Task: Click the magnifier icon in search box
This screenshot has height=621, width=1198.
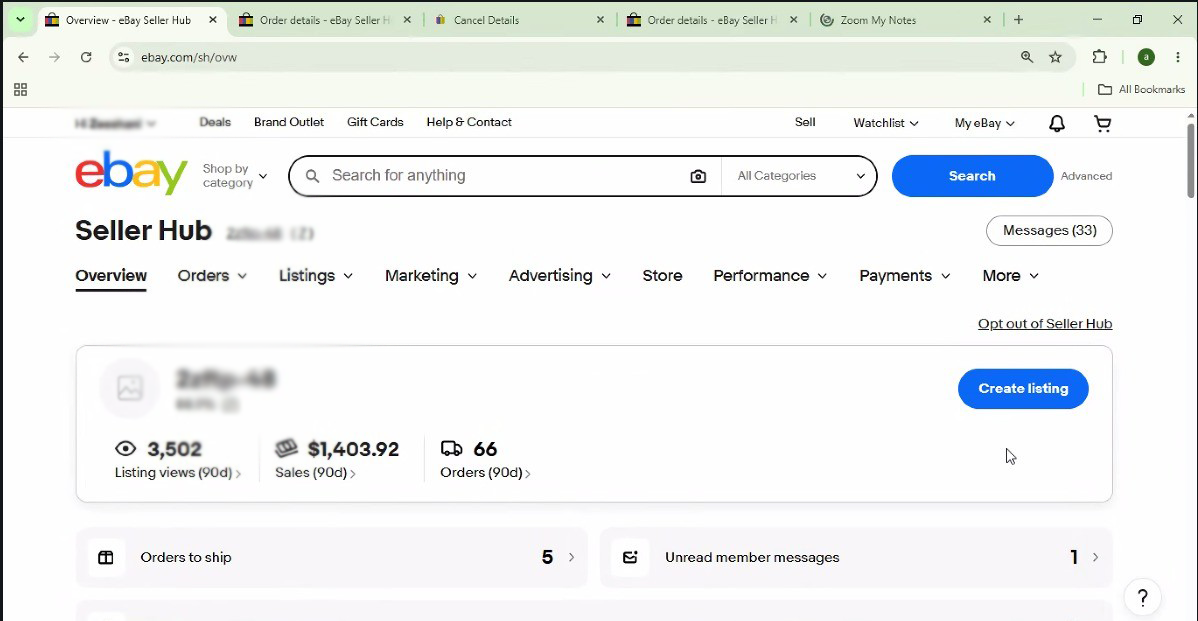Action: point(312,176)
